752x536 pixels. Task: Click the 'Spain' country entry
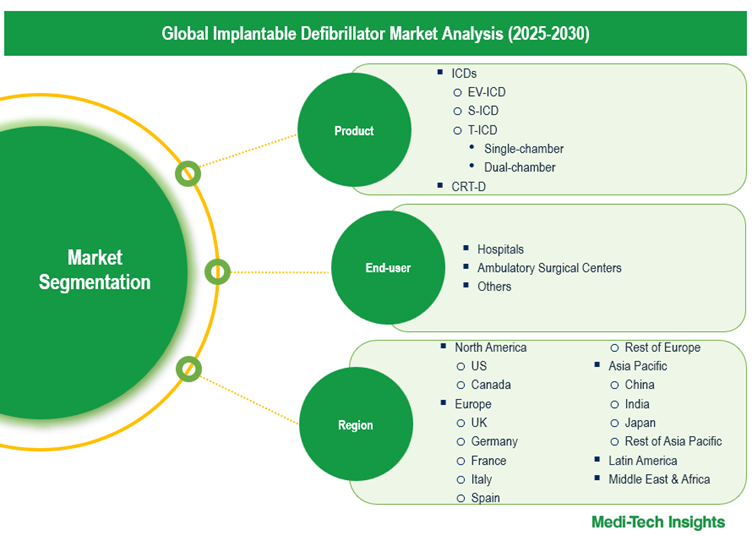pos(485,498)
